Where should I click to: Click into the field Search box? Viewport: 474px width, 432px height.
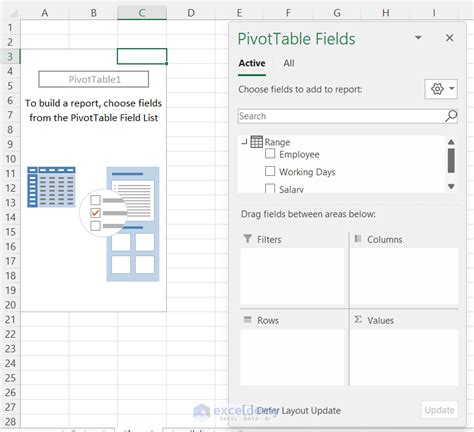[x=342, y=116]
